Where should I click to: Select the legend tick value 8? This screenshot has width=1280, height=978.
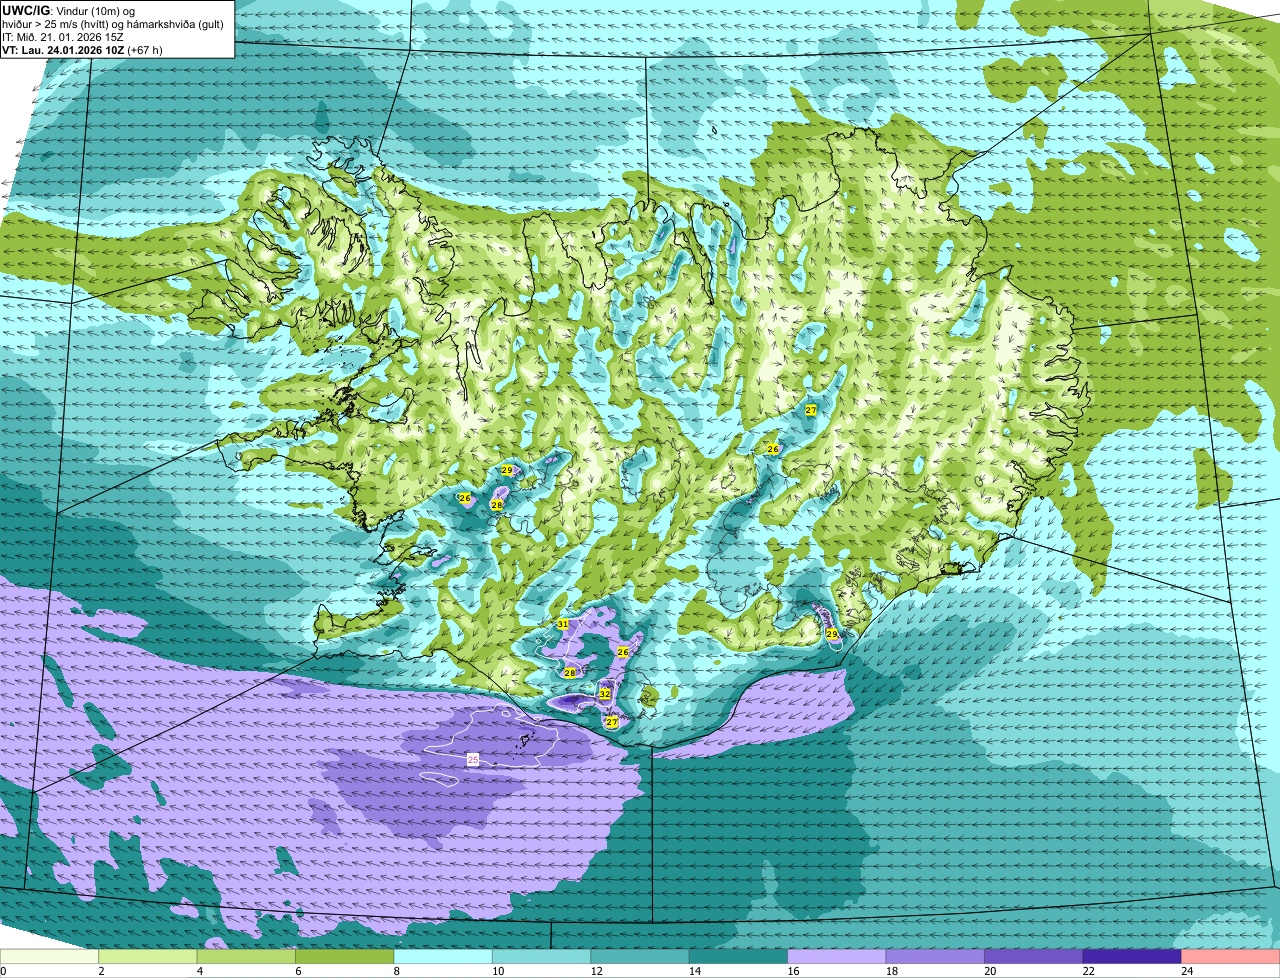pos(396,971)
